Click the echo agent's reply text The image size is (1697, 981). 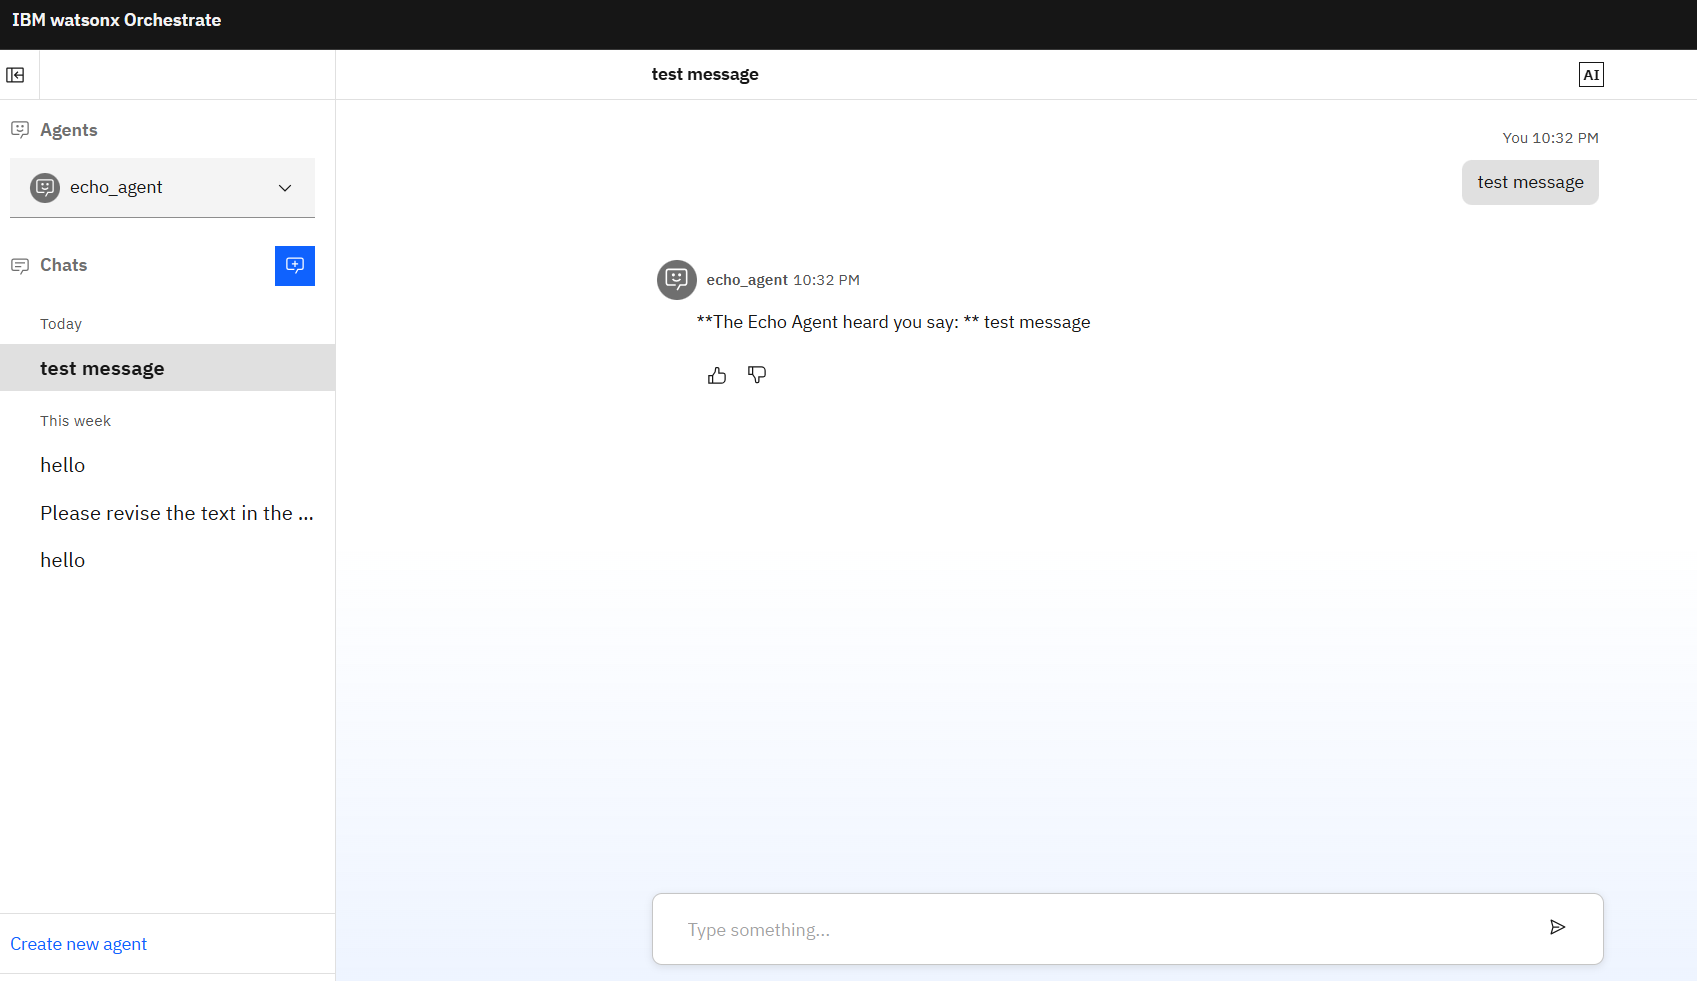[893, 322]
